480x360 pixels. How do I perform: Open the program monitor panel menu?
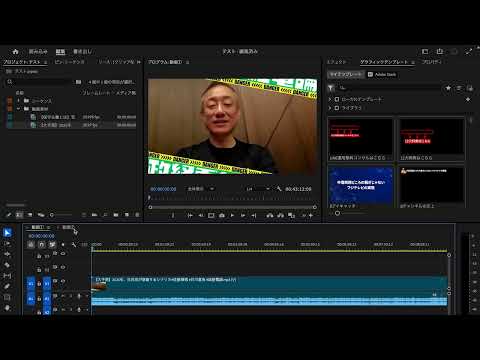(188, 62)
